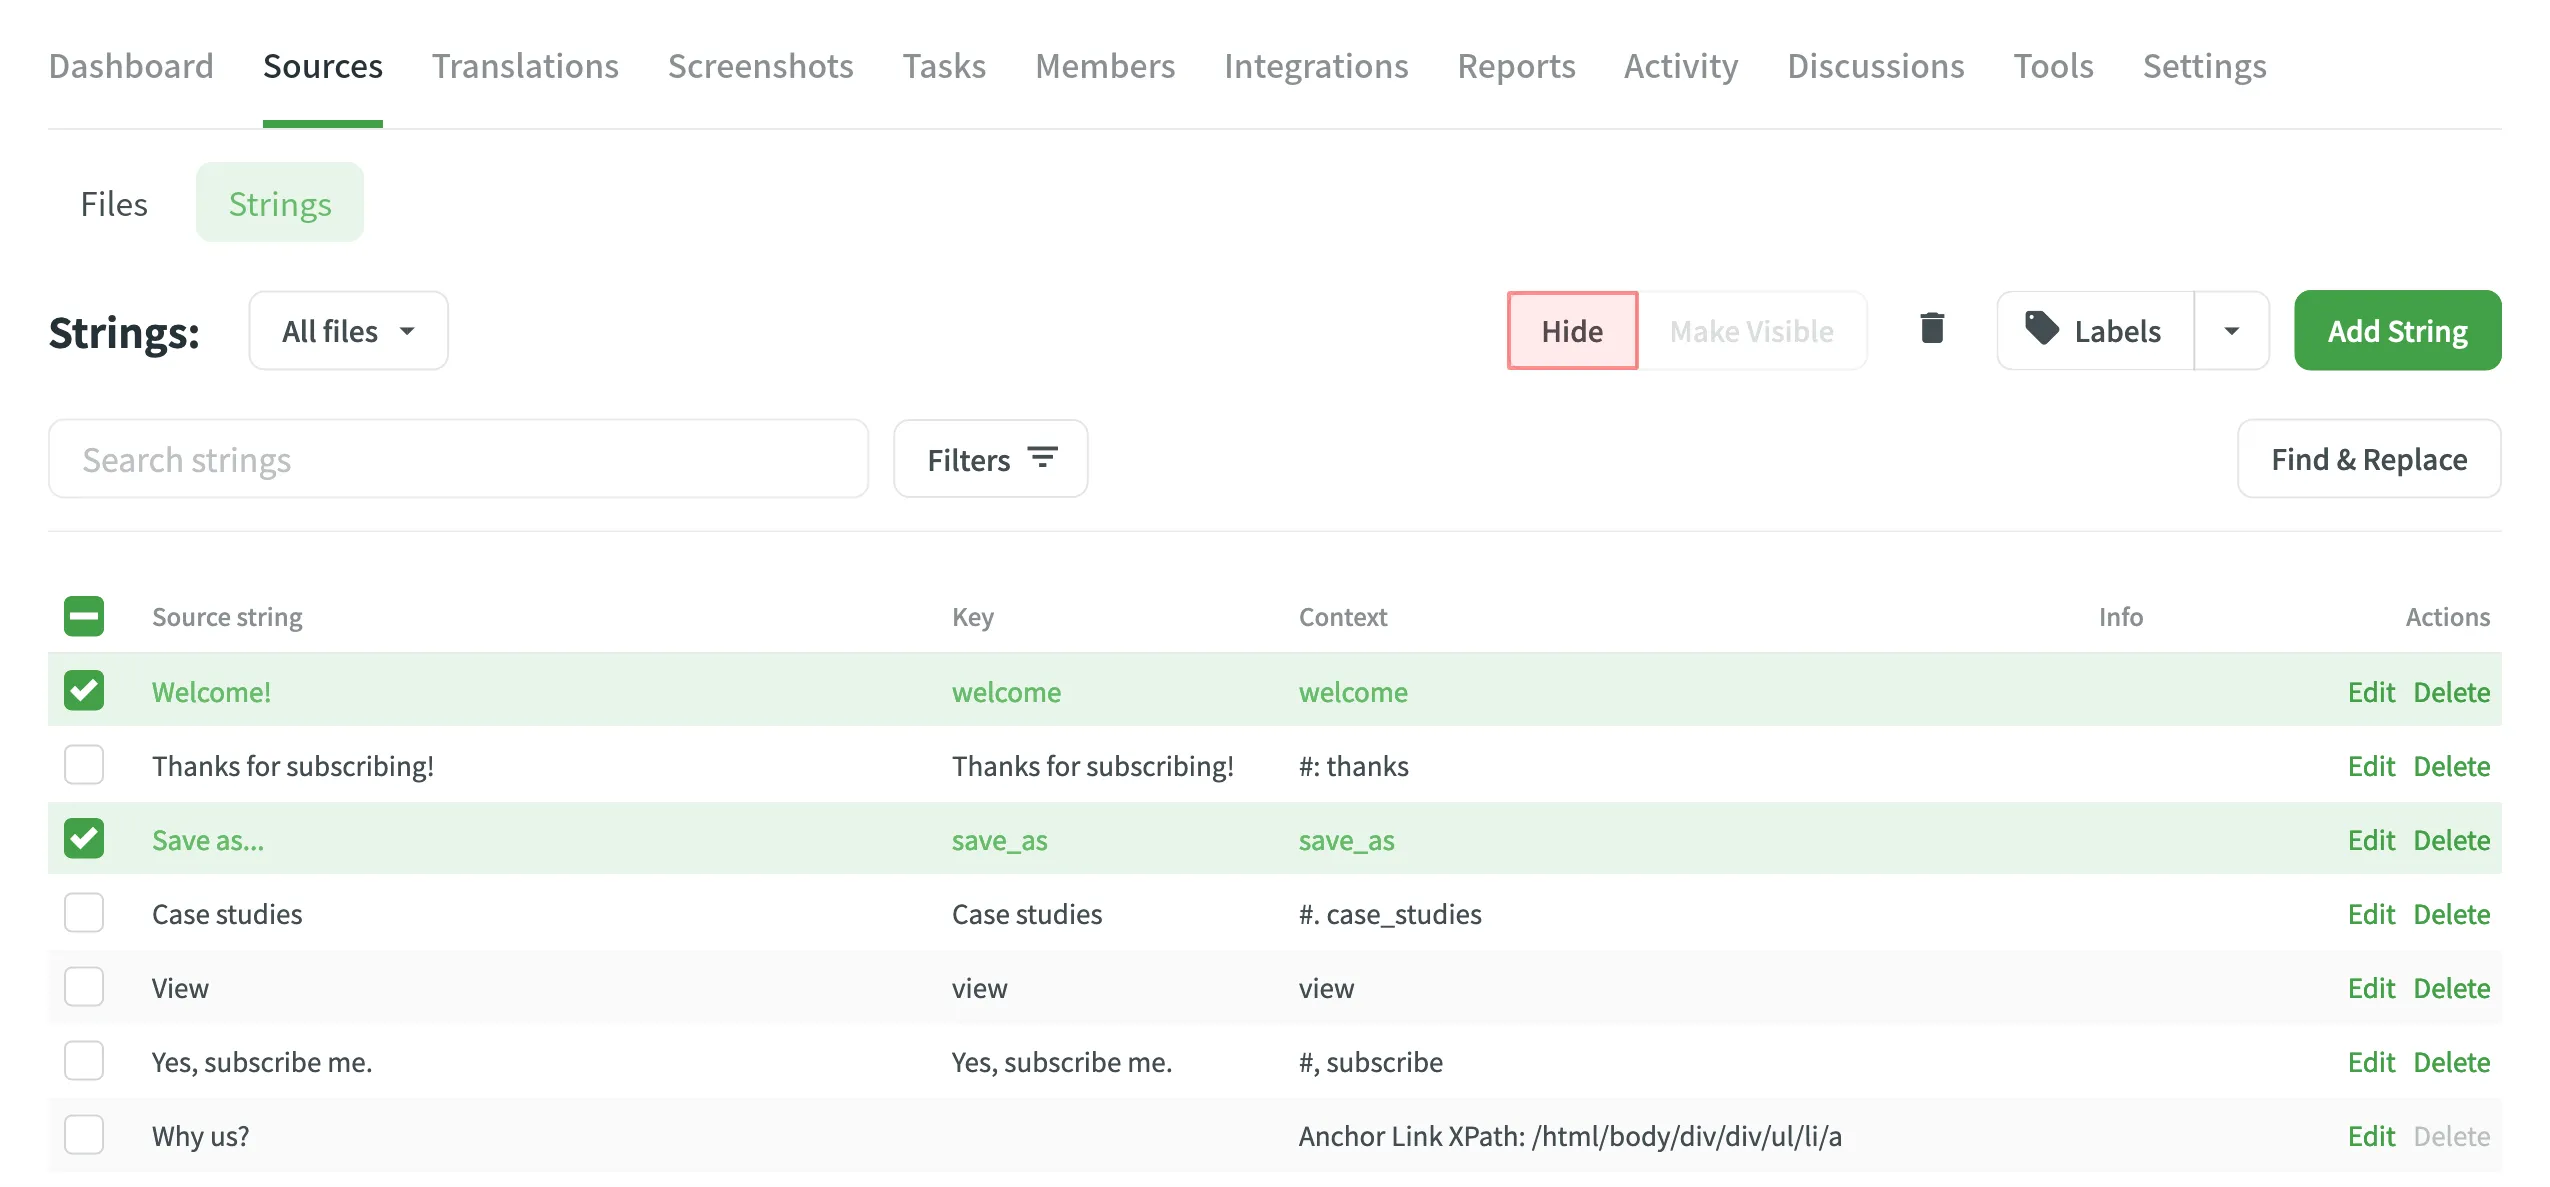
Task: Go to the Settings tab
Action: point(2204,66)
